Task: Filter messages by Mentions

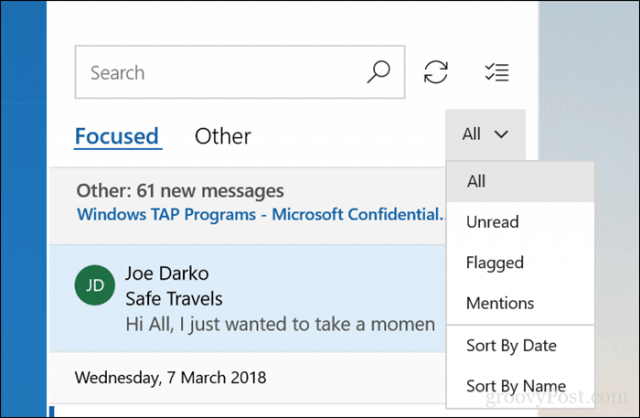Action: point(520,303)
